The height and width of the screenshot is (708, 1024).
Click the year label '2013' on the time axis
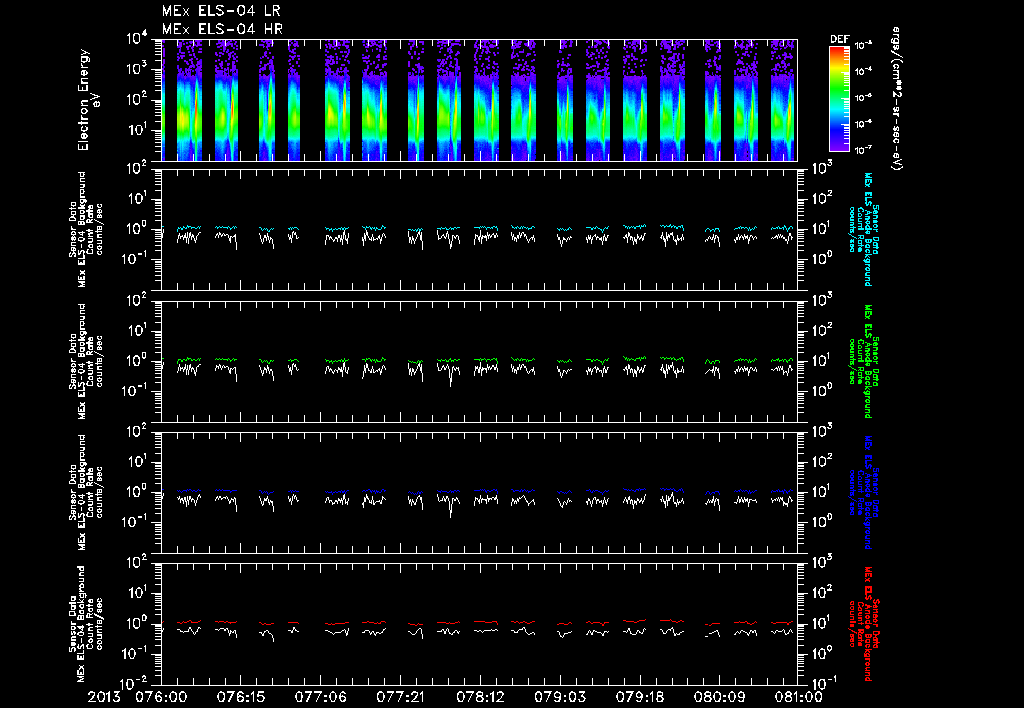point(106,697)
